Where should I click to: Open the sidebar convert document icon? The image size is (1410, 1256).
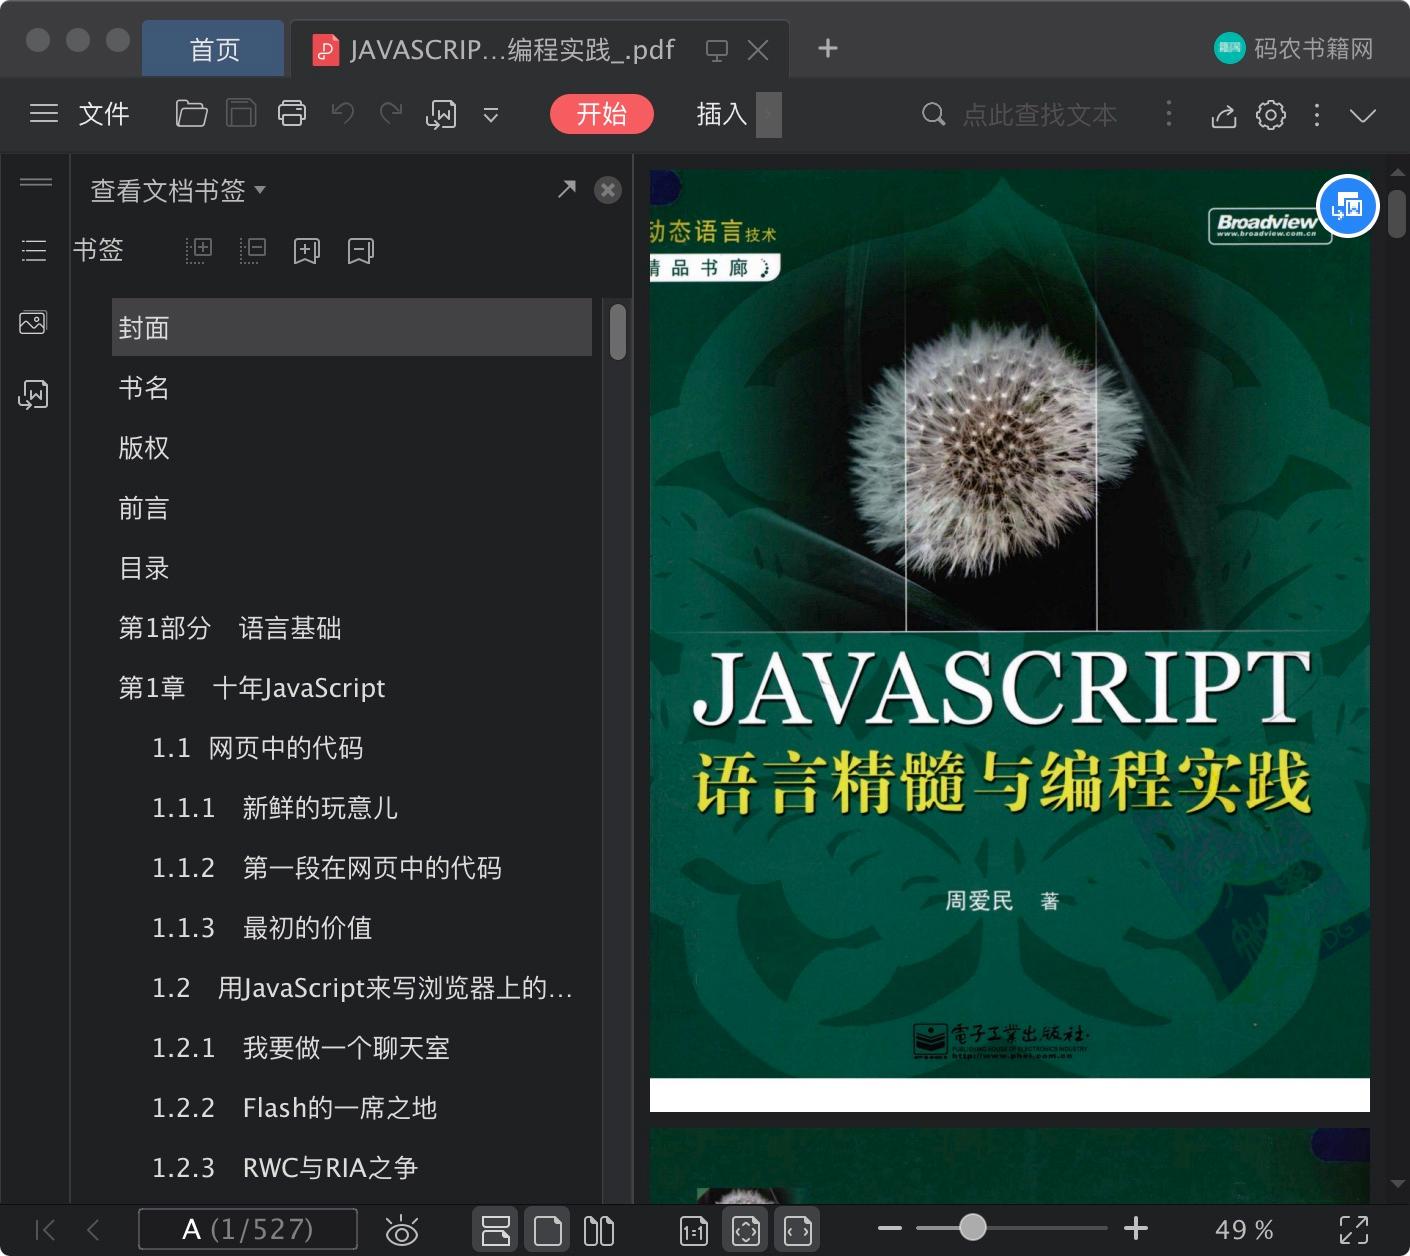click(x=33, y=395)
